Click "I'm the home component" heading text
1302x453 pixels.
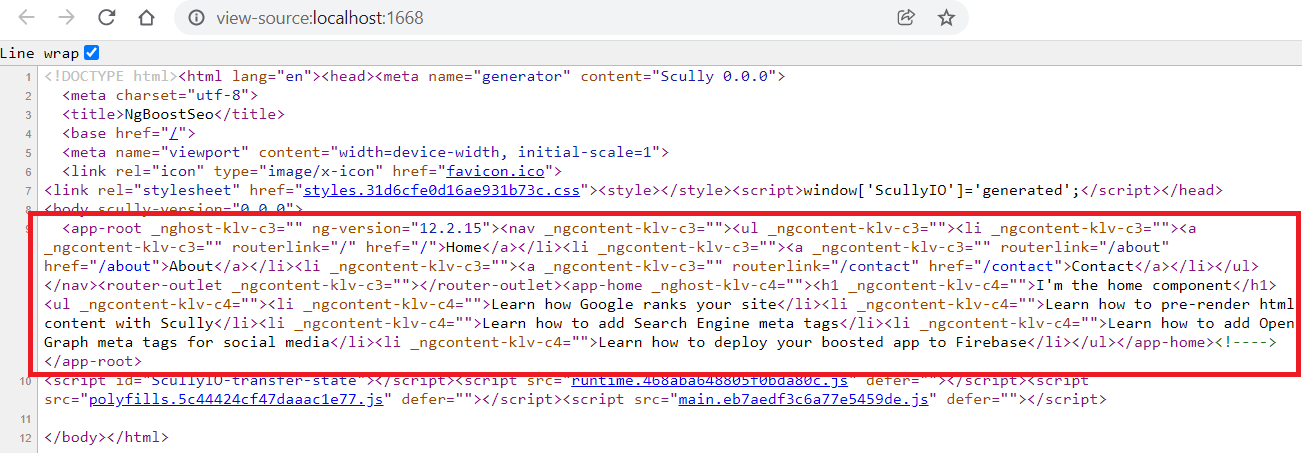pos(1137,285)
